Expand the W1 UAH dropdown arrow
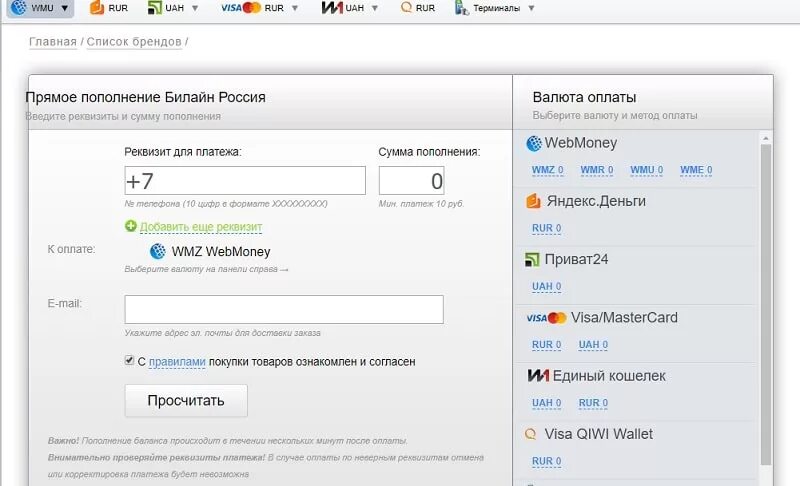This screenshot has height=486, width=800. pyautogui.click(x=375, y=8)
